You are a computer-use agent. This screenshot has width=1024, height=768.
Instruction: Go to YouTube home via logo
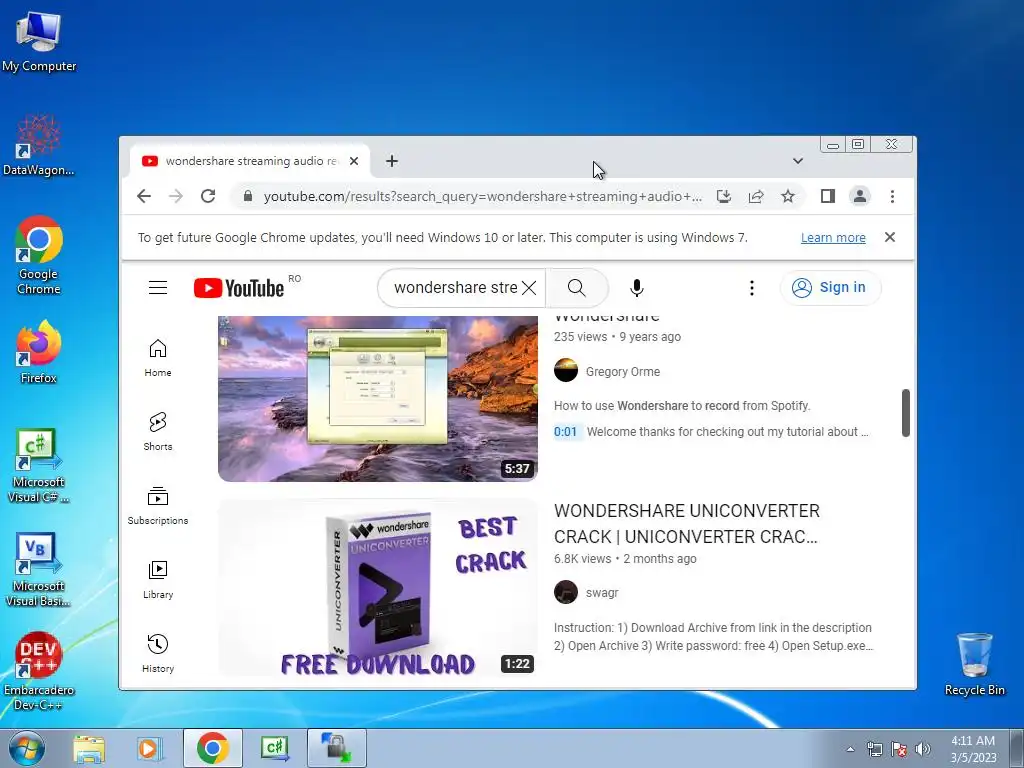click(239, 287)
